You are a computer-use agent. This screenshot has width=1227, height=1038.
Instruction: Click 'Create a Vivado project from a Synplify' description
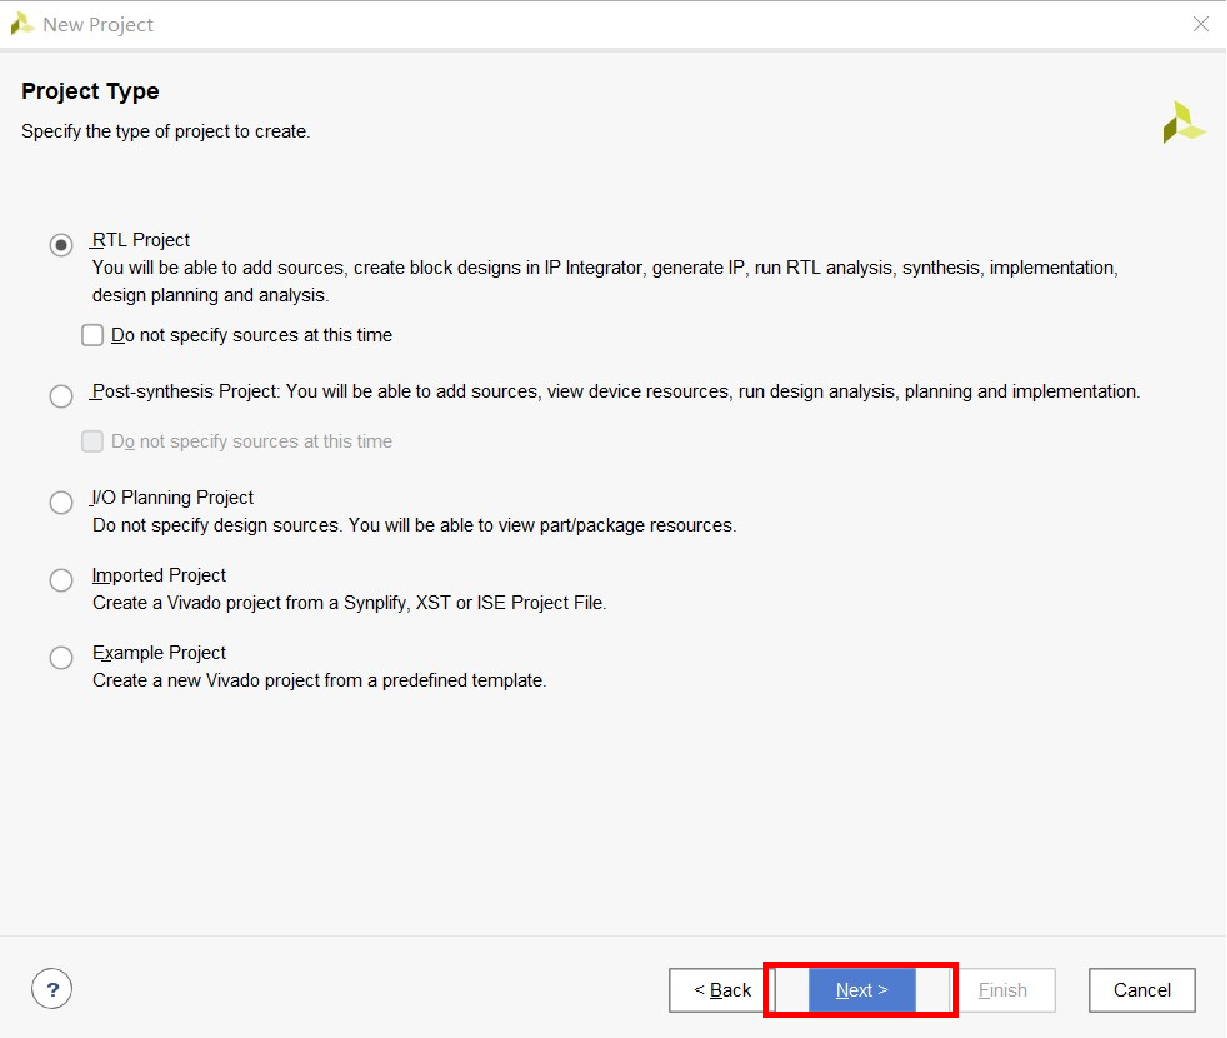coord(350,602)
